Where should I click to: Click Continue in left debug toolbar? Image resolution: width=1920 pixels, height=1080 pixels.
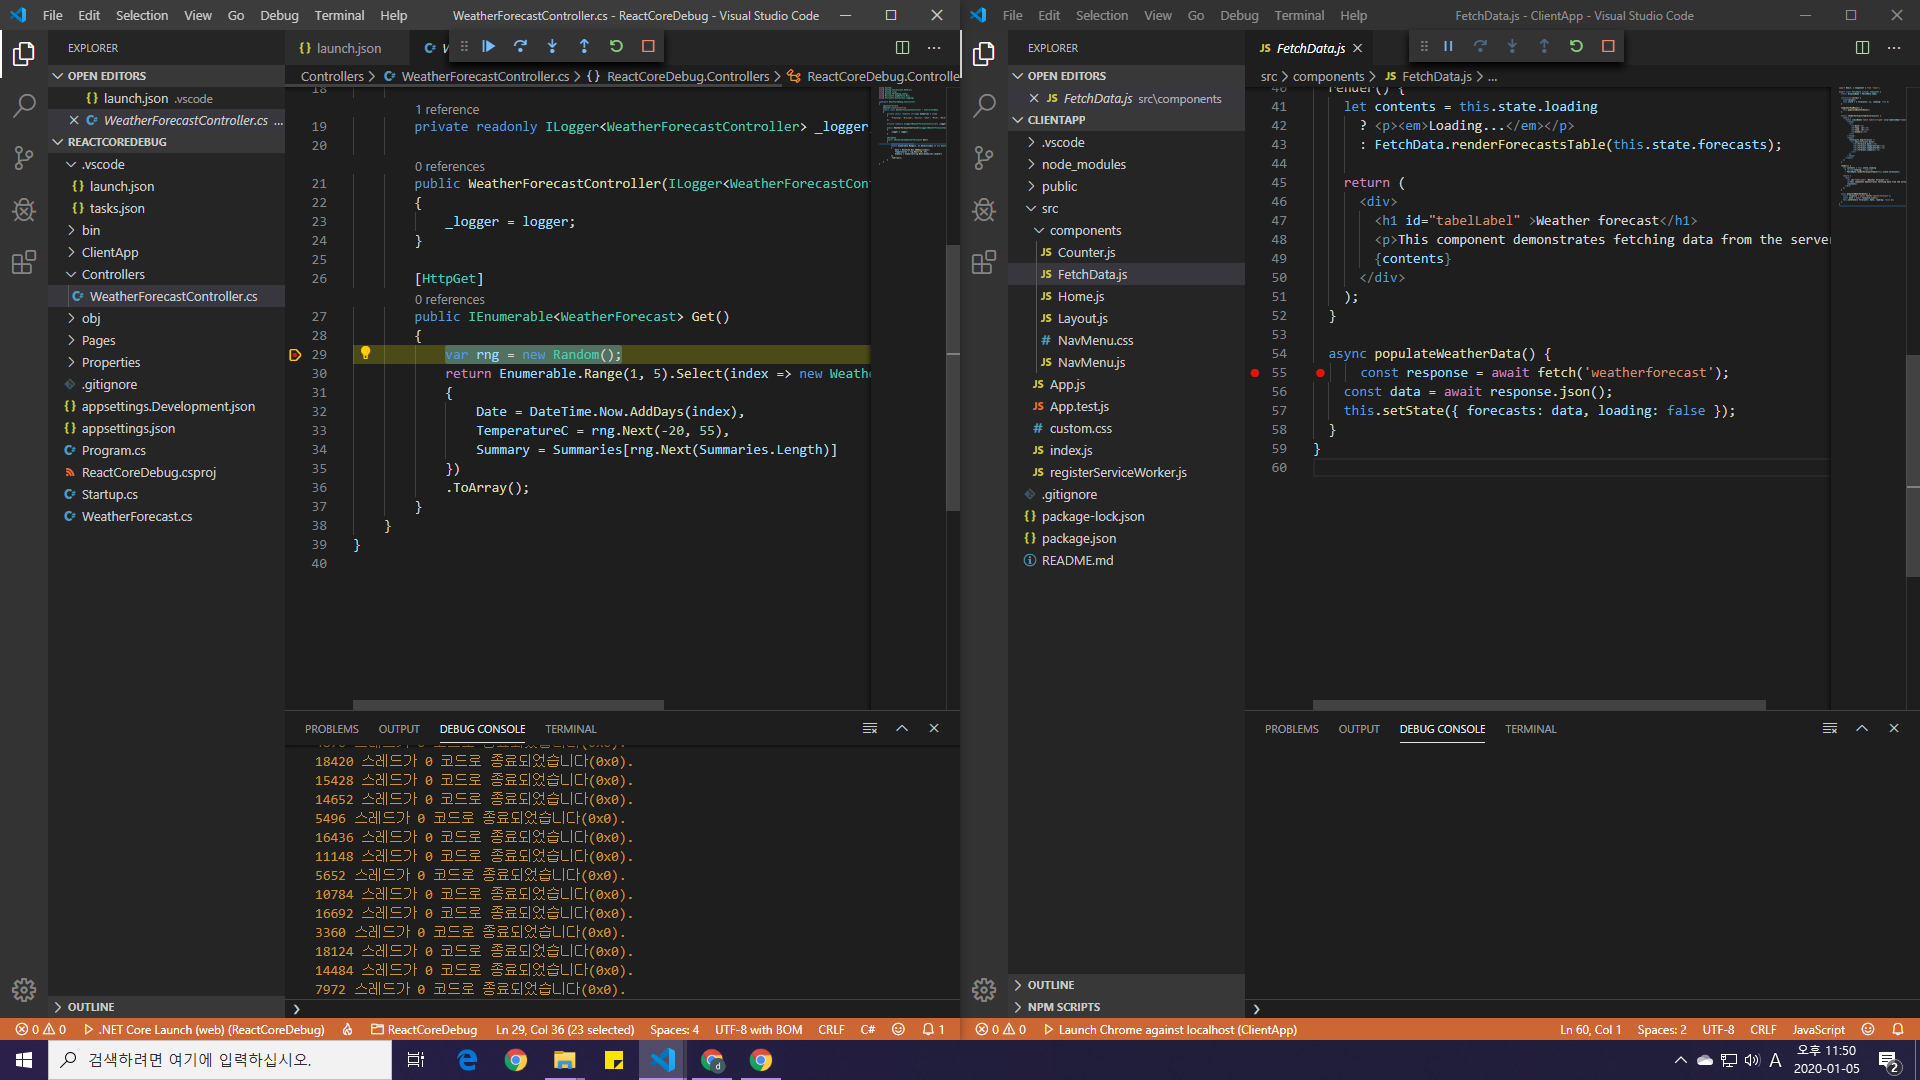coord(488,46)
